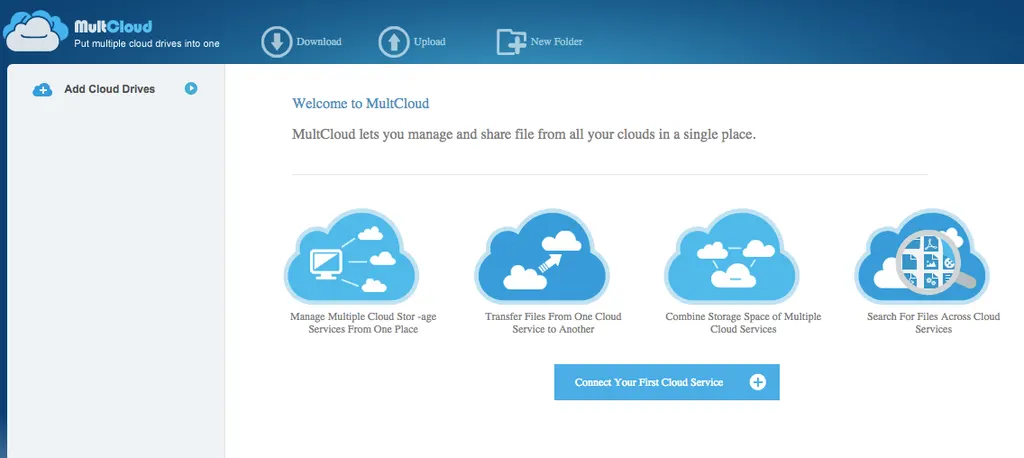
Task: Click the 'Welcome to MultCloud' heading
Action: click(x=360, y=103)
